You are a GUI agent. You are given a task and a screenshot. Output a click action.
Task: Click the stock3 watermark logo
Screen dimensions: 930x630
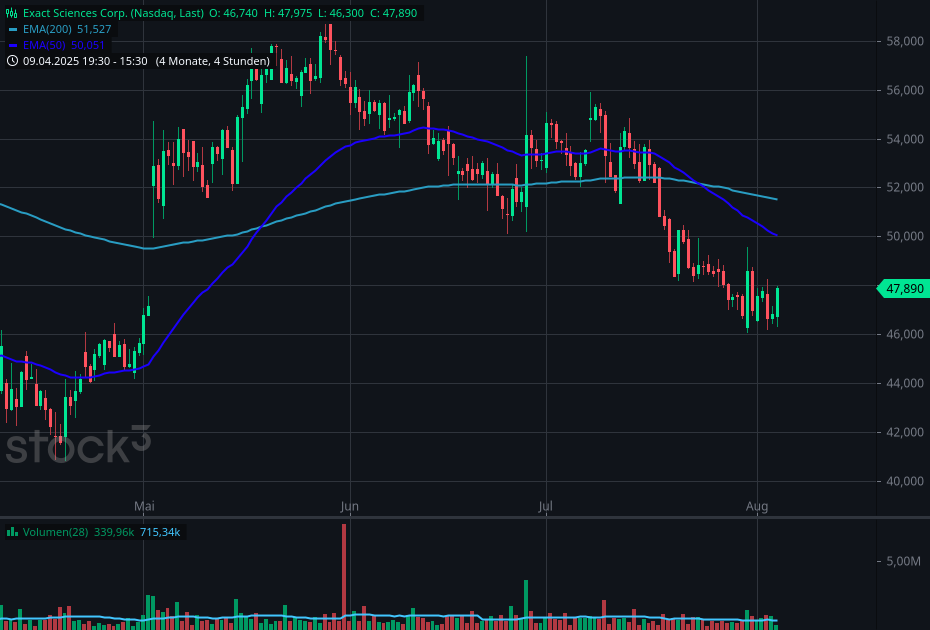(78, 446)
